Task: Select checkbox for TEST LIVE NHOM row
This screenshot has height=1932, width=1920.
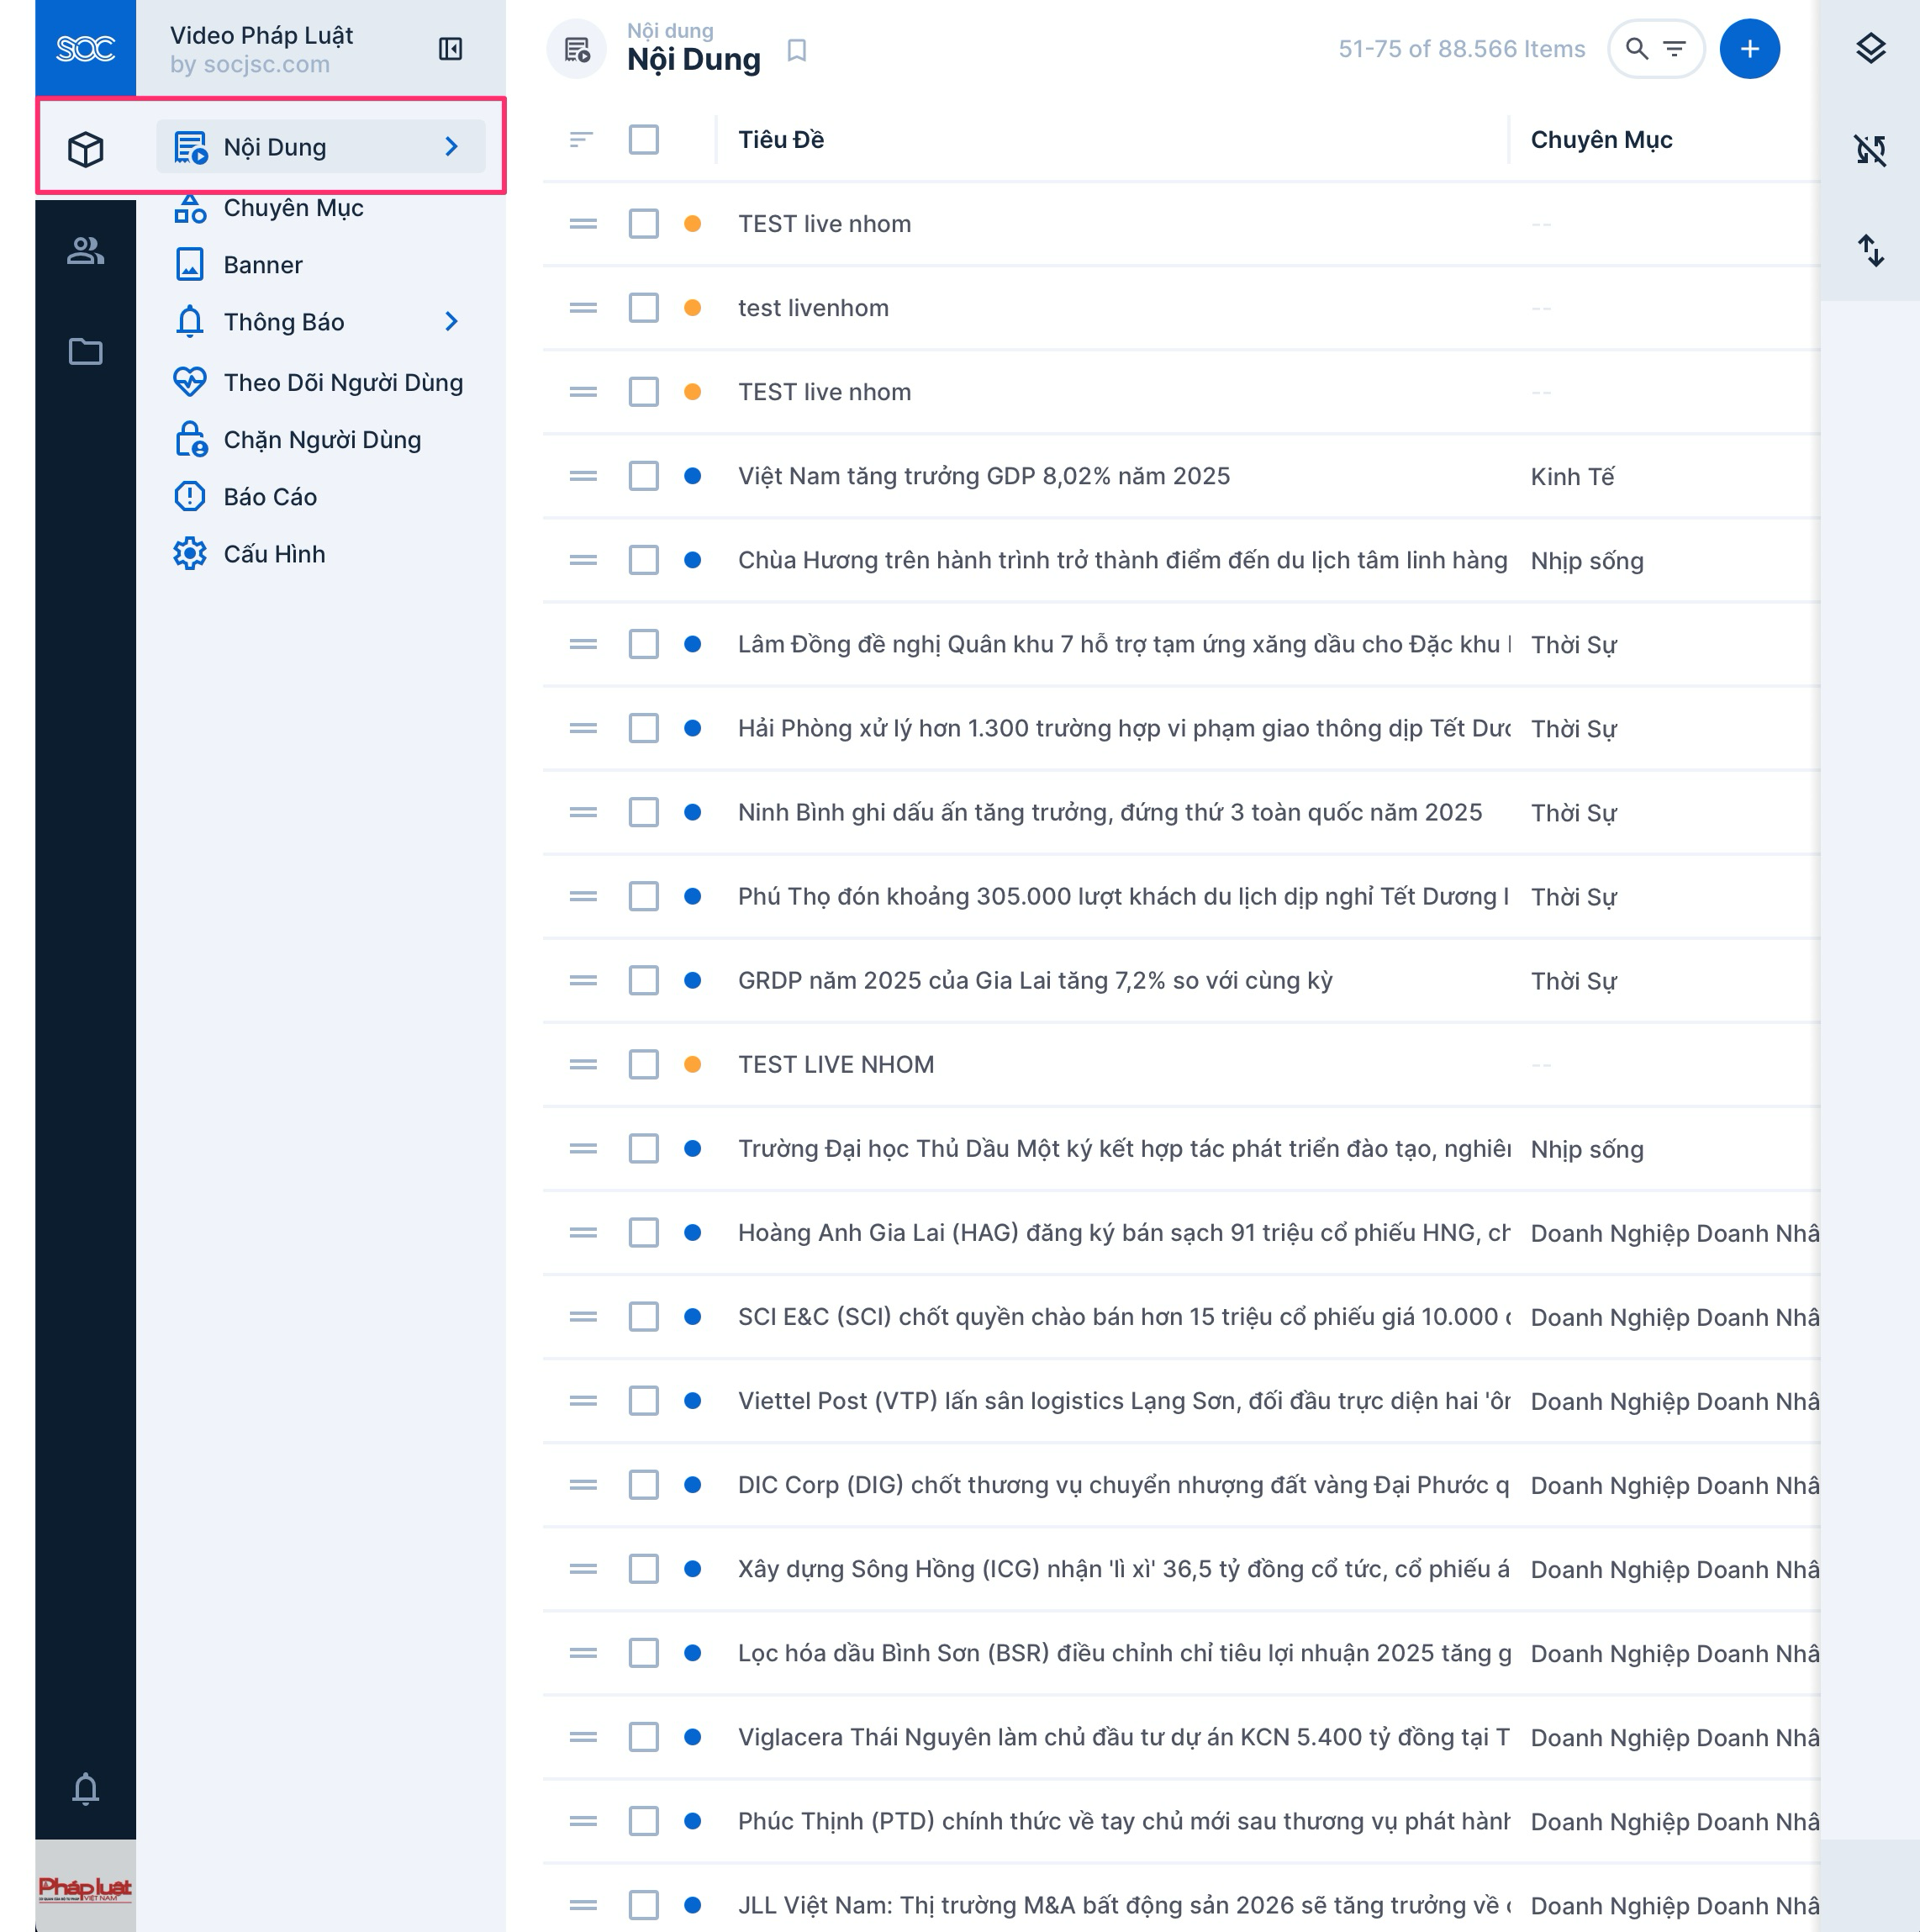Action: pyautogui.click(x=643, y=1064)
